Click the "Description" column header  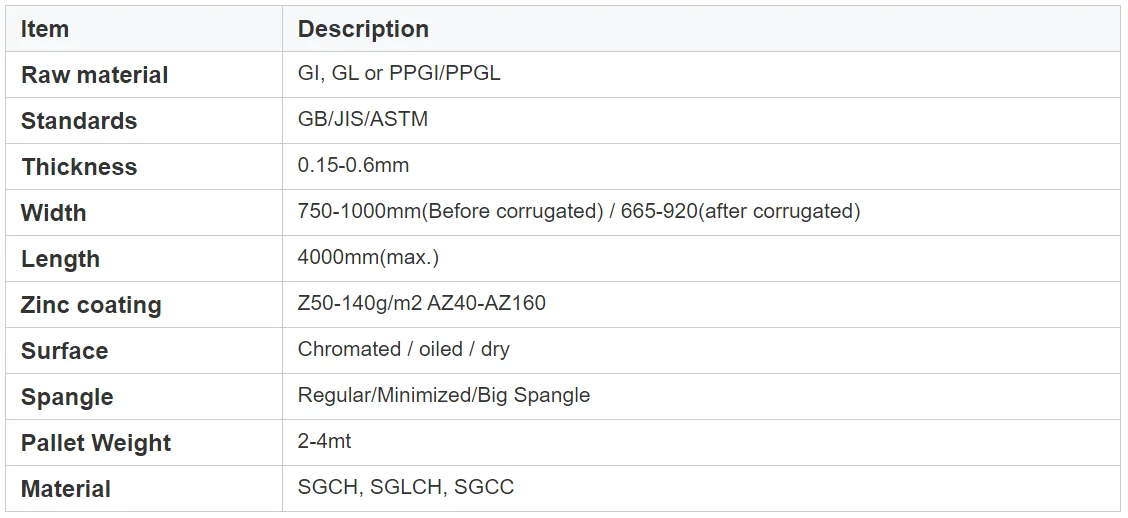[363, 29]
